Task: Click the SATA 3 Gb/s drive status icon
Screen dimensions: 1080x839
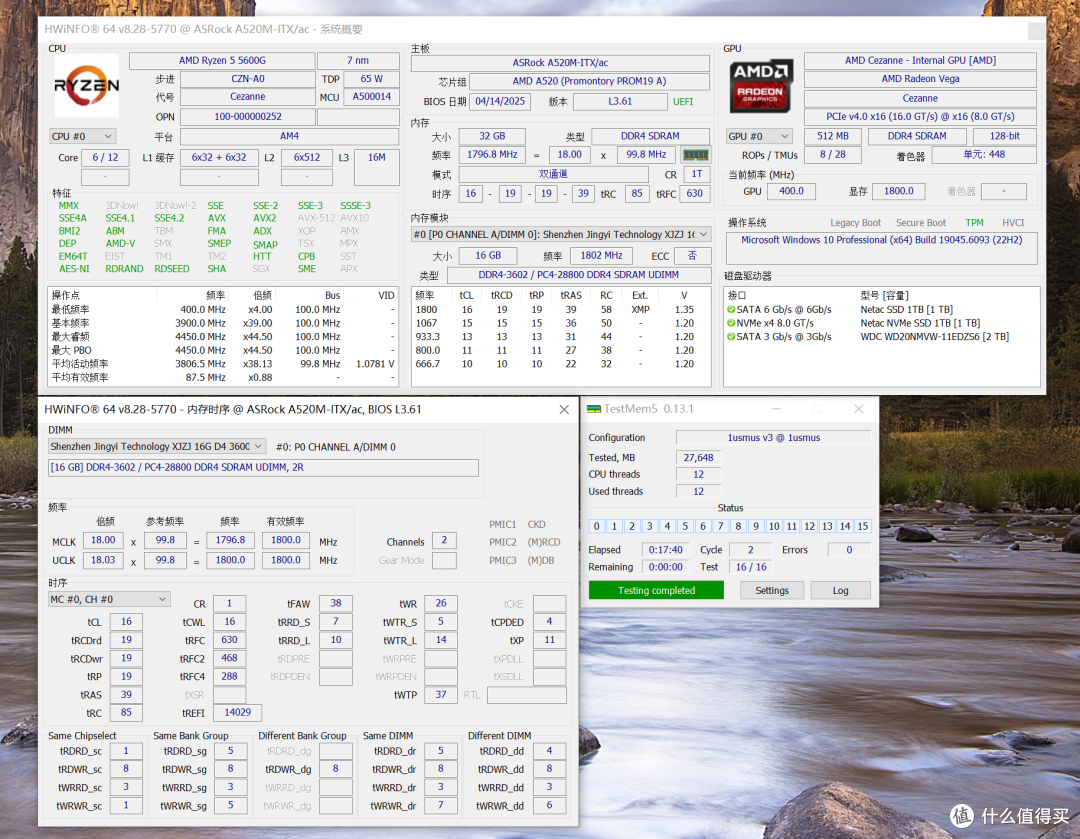Action: [x=731, y=337]
